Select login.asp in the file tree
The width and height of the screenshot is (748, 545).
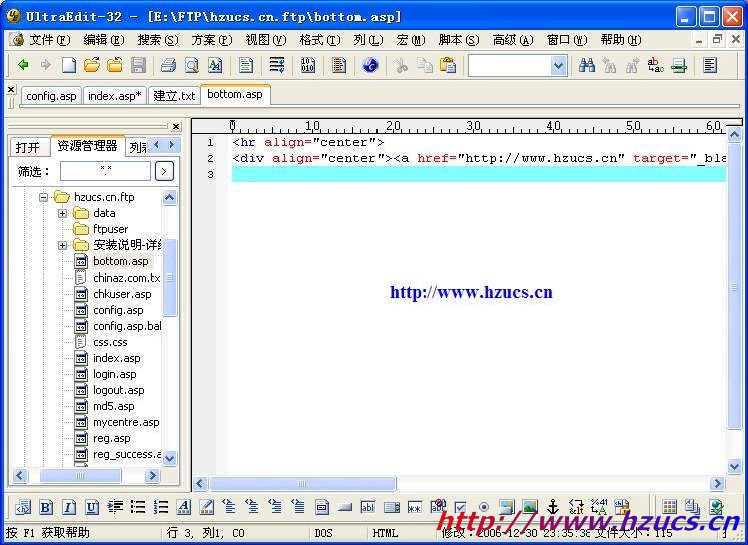[x=114, y=374]
